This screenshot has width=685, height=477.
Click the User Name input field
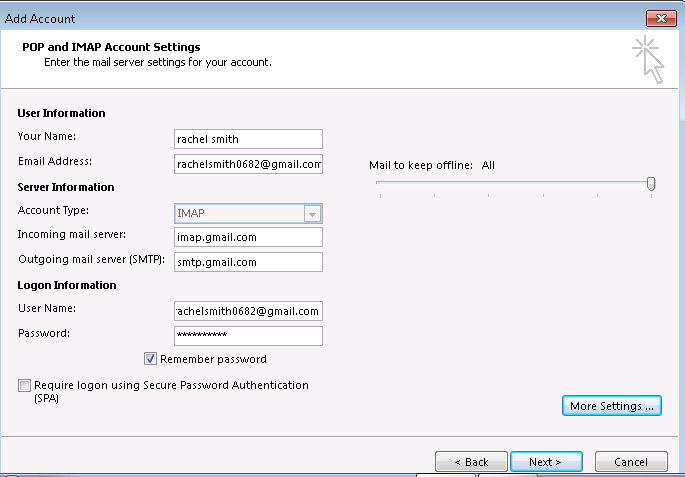248,311
